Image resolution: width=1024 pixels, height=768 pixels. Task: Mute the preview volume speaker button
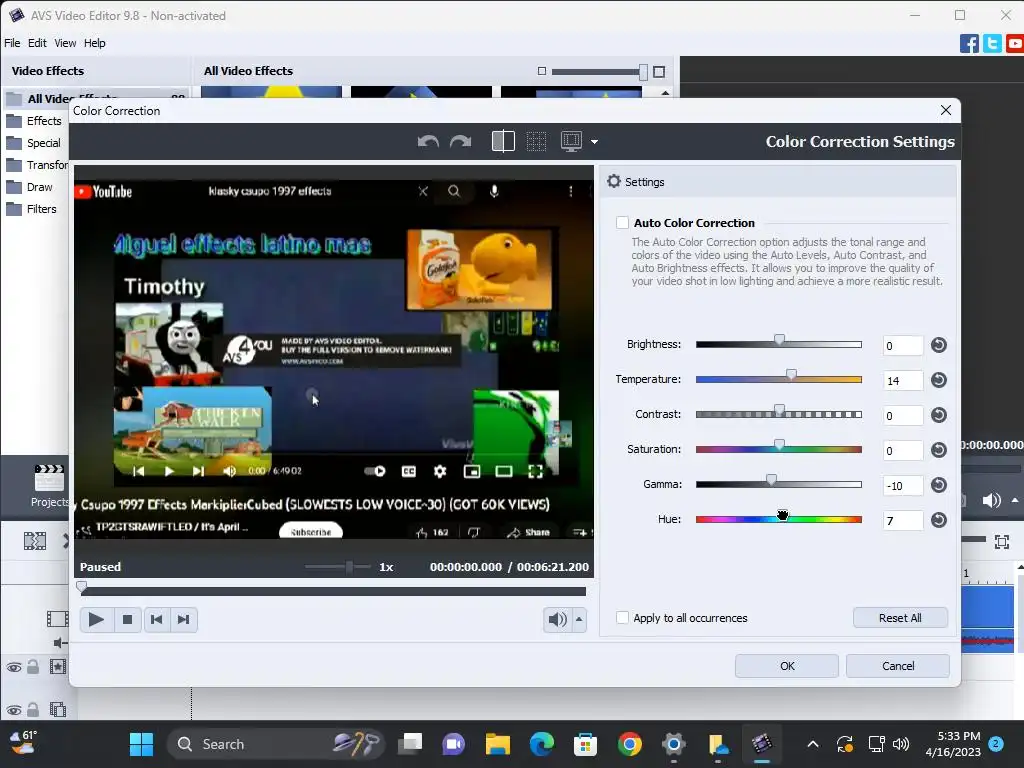pos(557,620)
